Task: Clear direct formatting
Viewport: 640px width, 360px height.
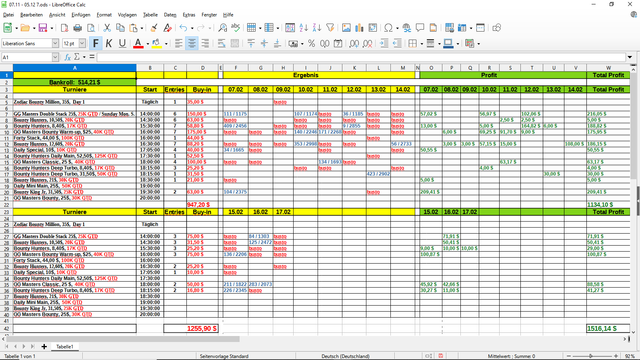Action: 167,28
